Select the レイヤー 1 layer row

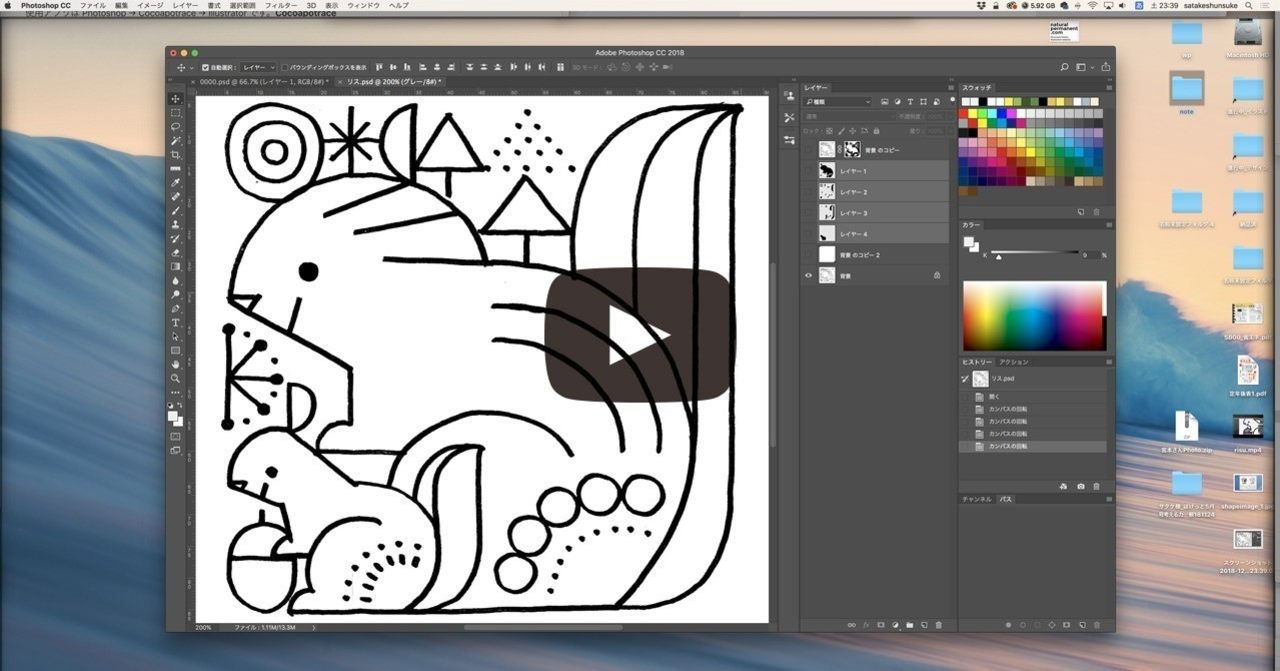875,171
